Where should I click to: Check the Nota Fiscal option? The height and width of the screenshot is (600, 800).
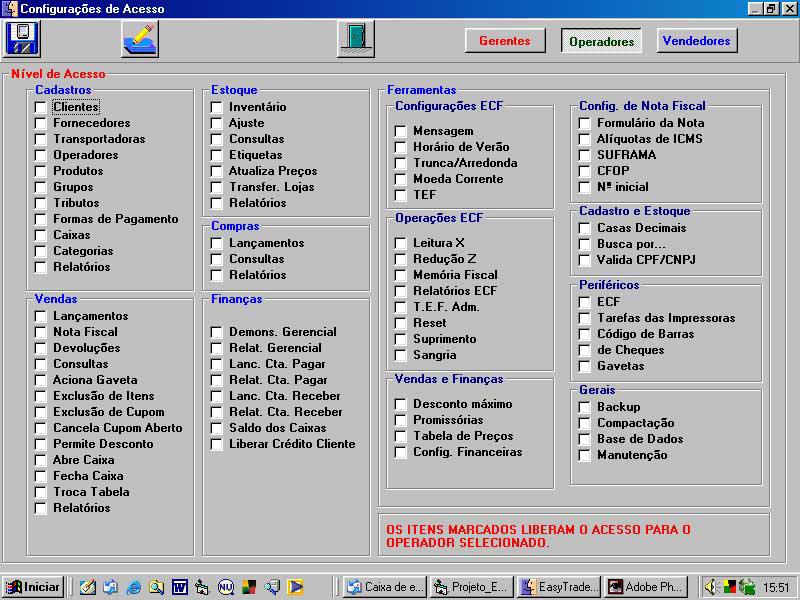(x=41, y=332)
